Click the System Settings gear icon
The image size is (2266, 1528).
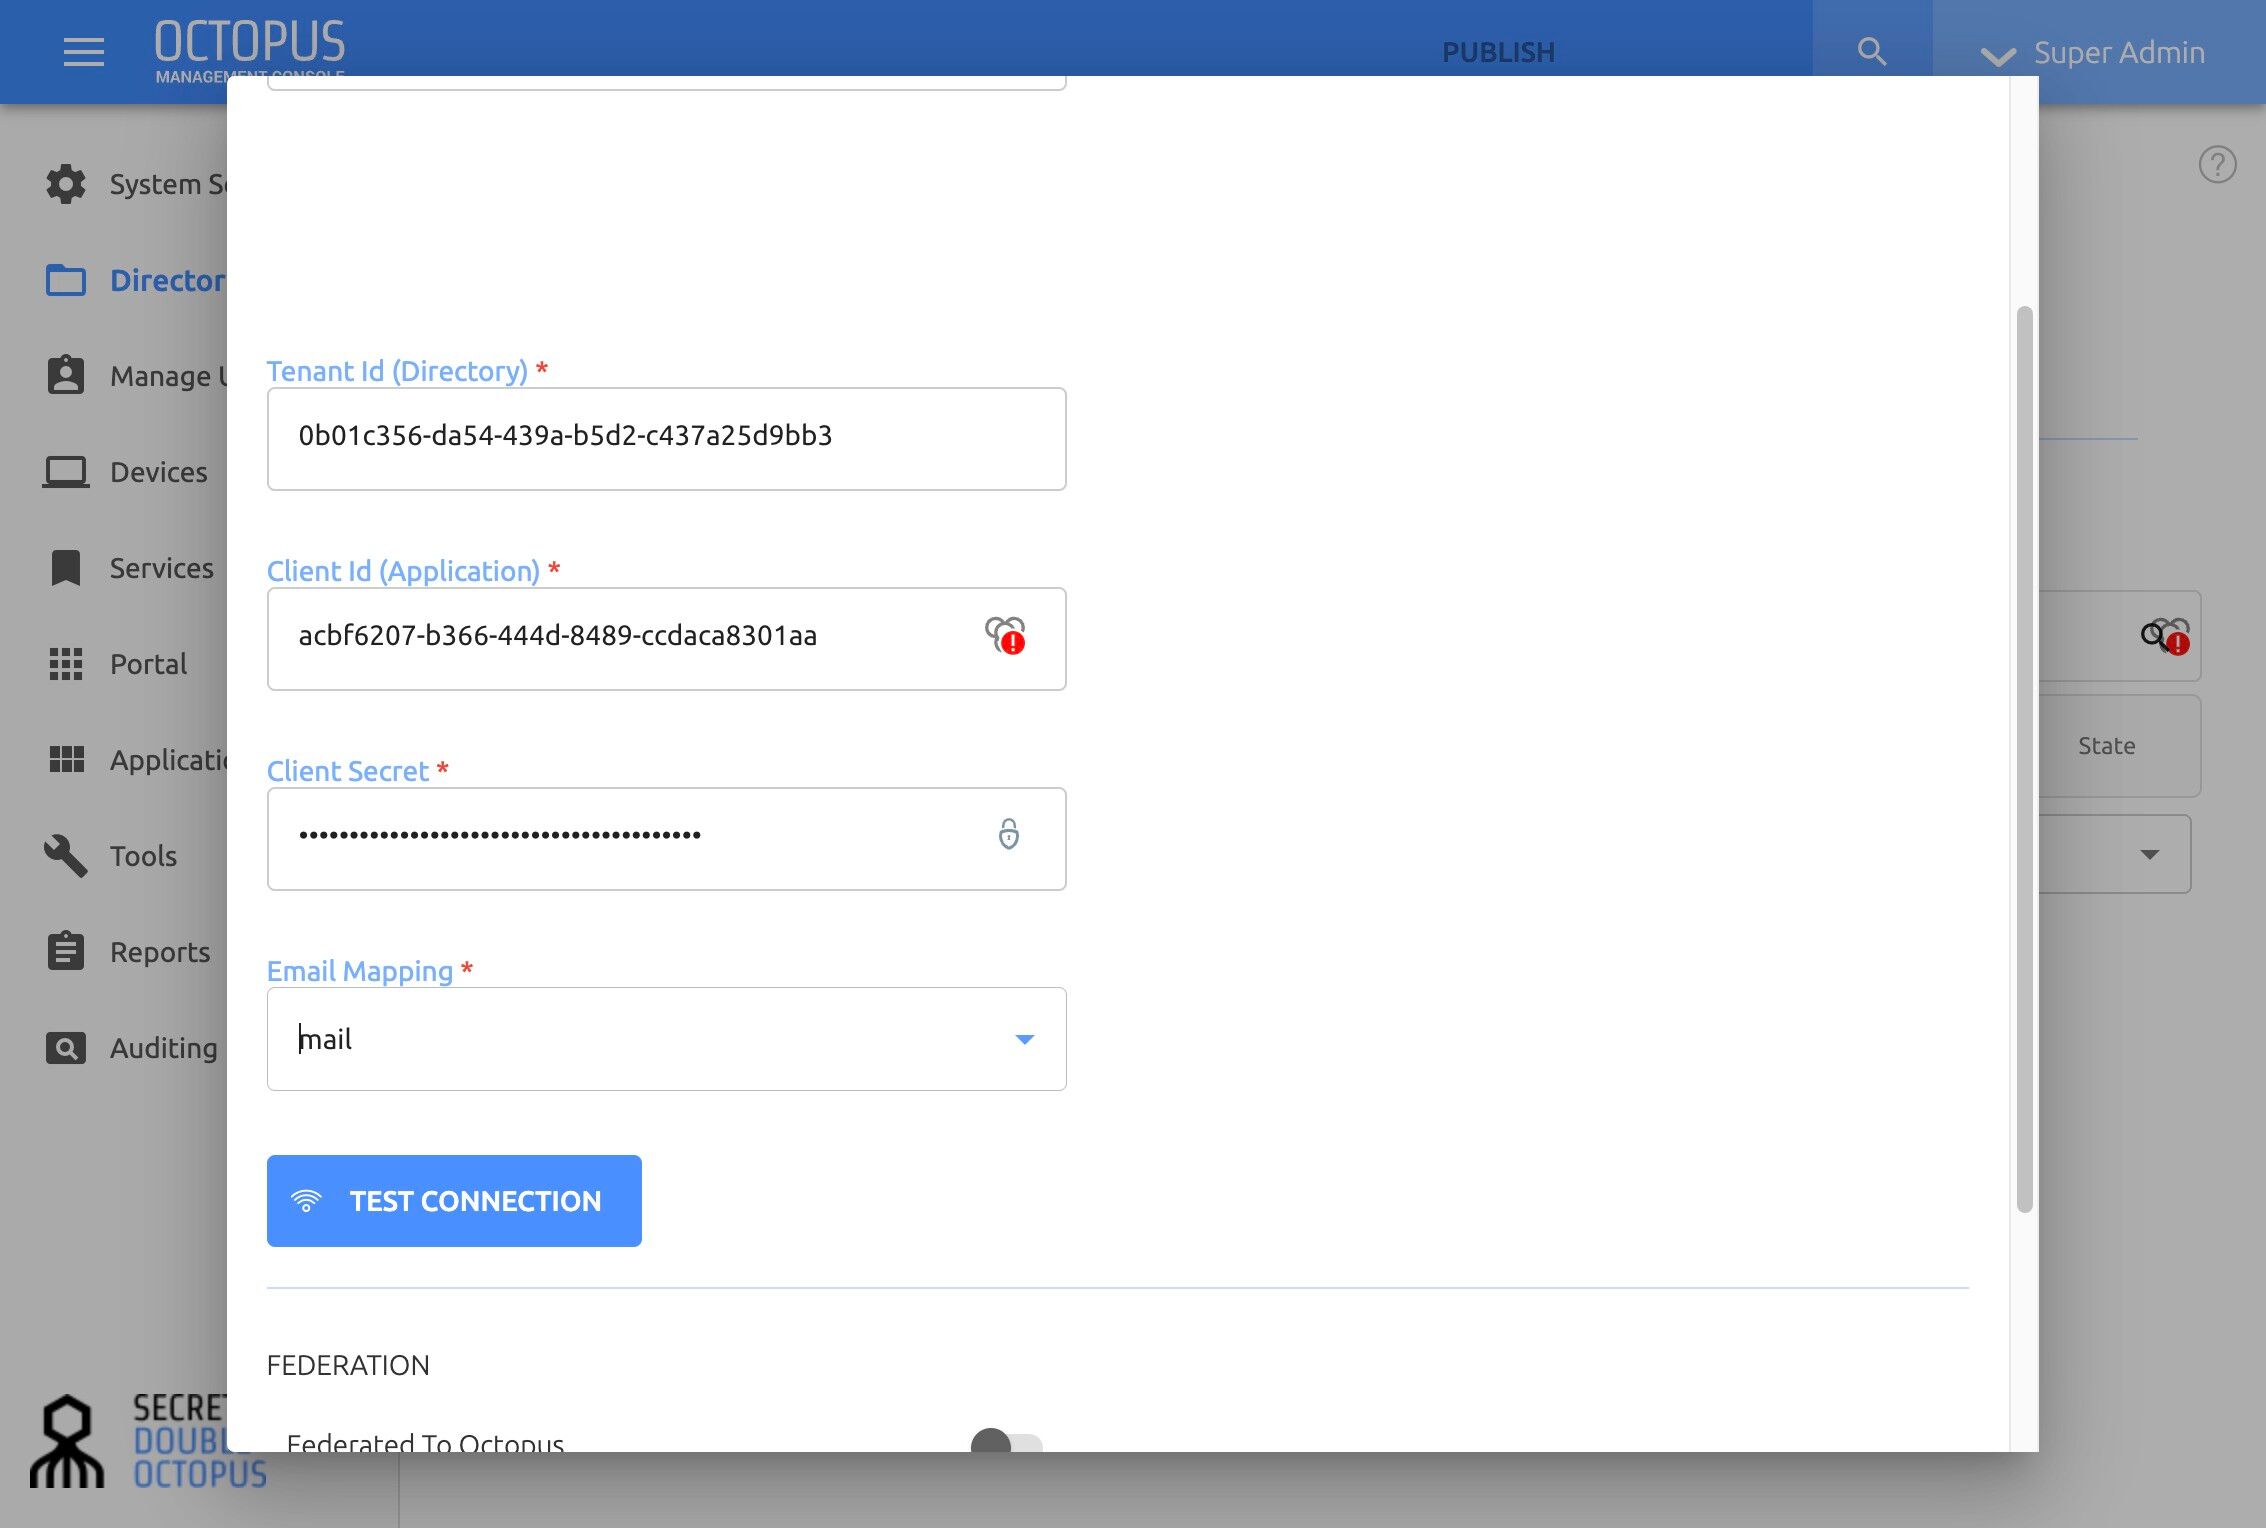[x=66, y=184]
